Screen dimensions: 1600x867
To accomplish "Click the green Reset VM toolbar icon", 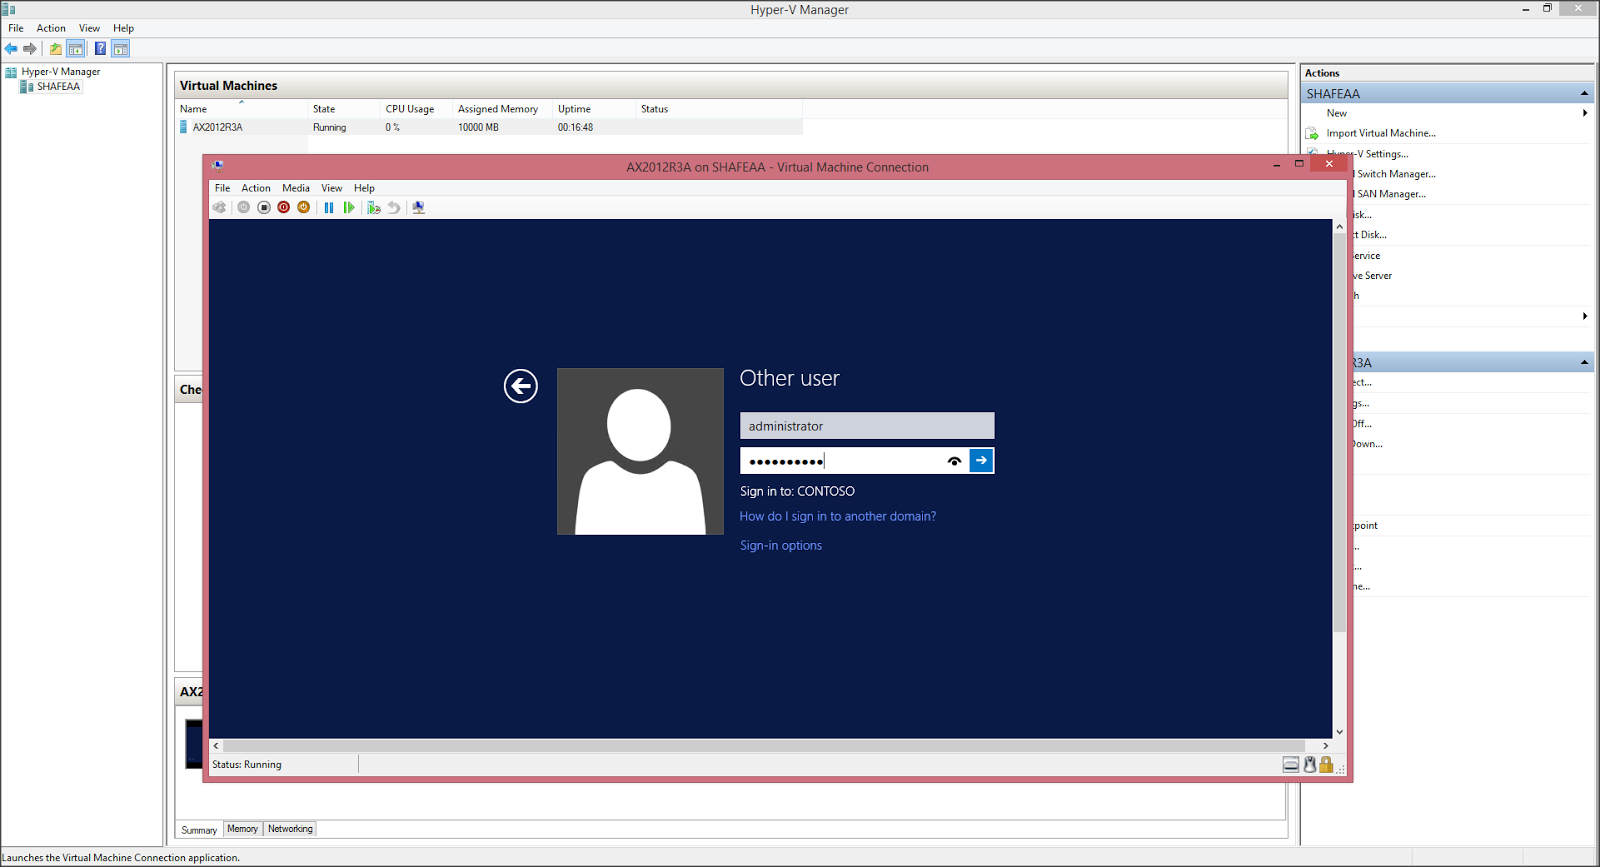I will 349,207.
